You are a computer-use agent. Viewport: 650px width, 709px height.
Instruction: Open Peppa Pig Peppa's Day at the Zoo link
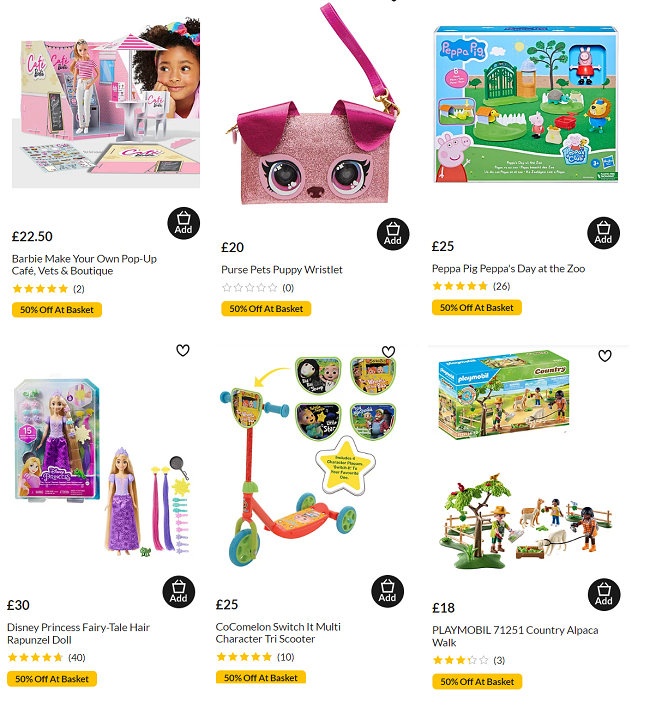(x=508, y=269)
